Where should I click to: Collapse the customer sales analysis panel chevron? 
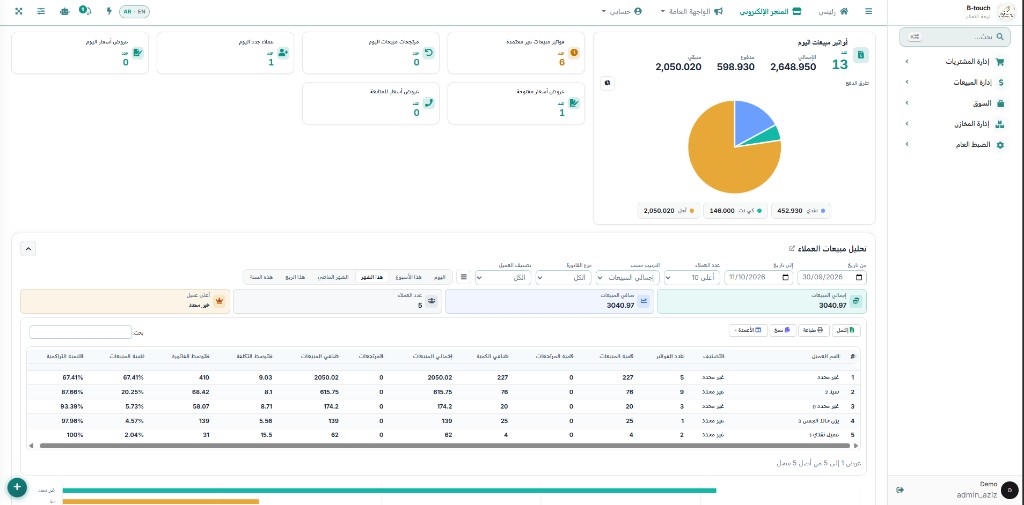pos(28,248)
